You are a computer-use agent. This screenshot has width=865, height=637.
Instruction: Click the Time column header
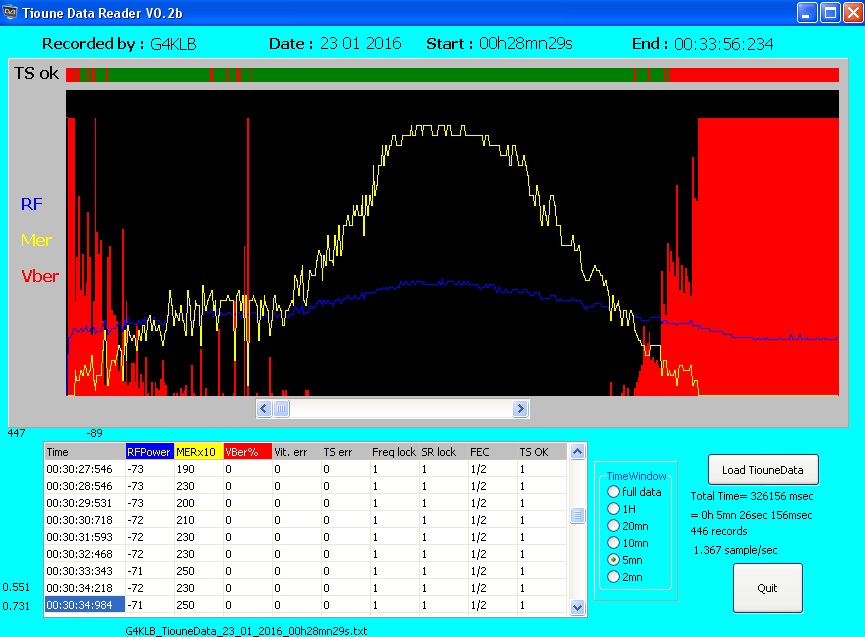pos(85,452)
